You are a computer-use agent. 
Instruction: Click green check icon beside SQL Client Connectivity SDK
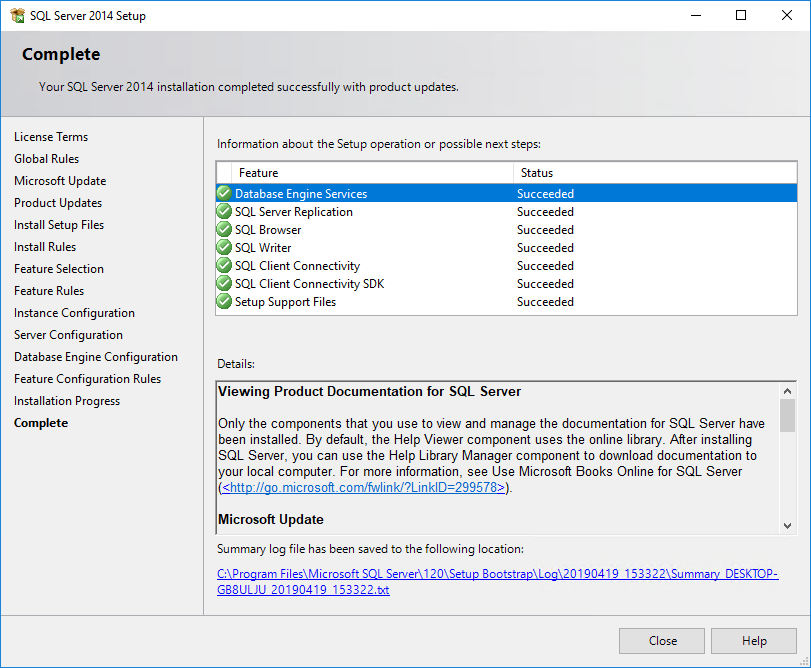[224, 284]
